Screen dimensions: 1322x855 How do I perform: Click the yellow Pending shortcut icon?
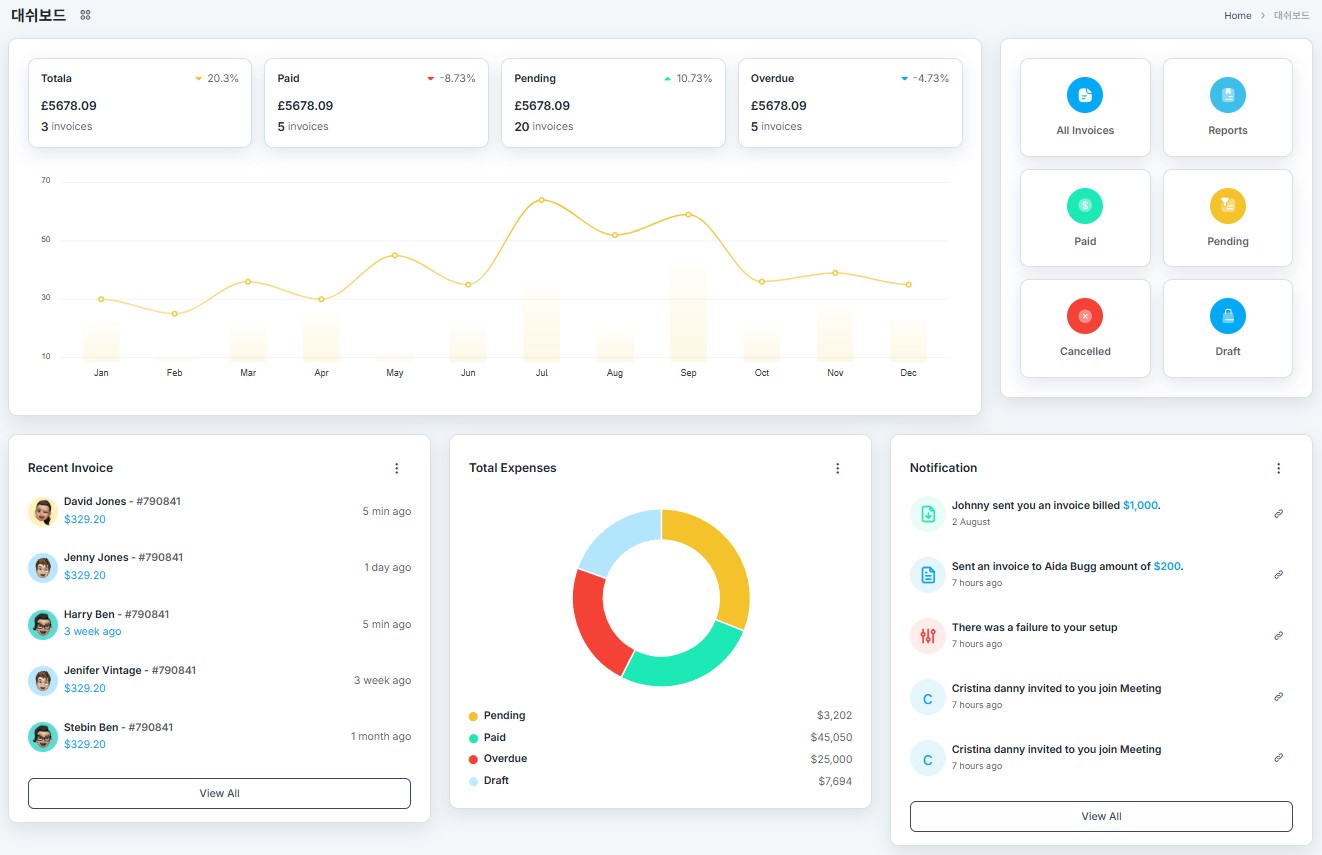point(1227,206)
